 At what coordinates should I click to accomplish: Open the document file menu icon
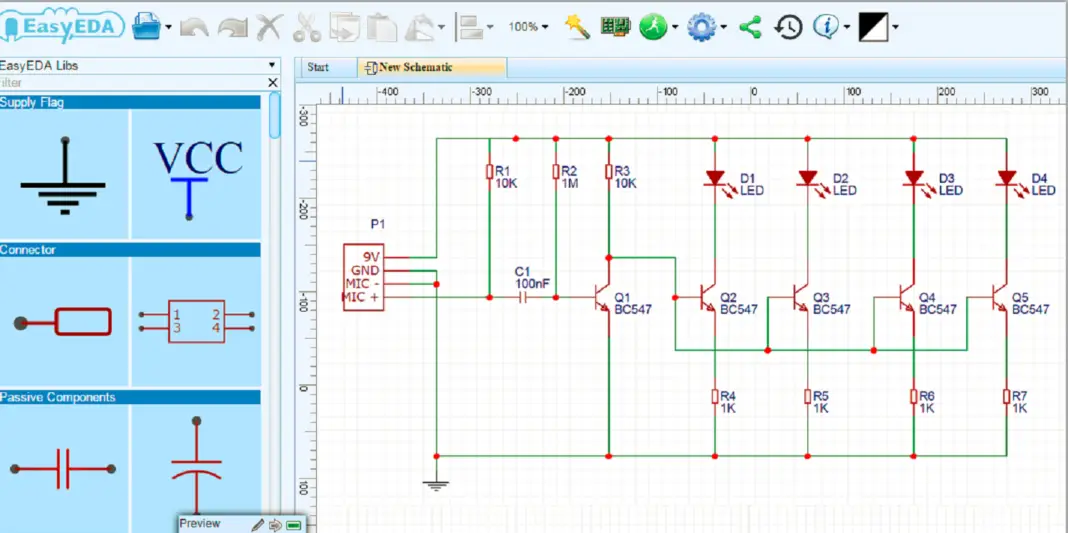(146, 27)
